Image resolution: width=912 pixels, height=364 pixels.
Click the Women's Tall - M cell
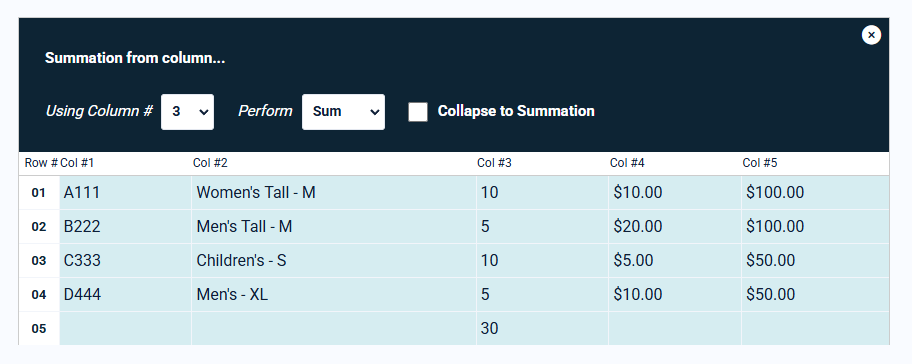(334, 192)
